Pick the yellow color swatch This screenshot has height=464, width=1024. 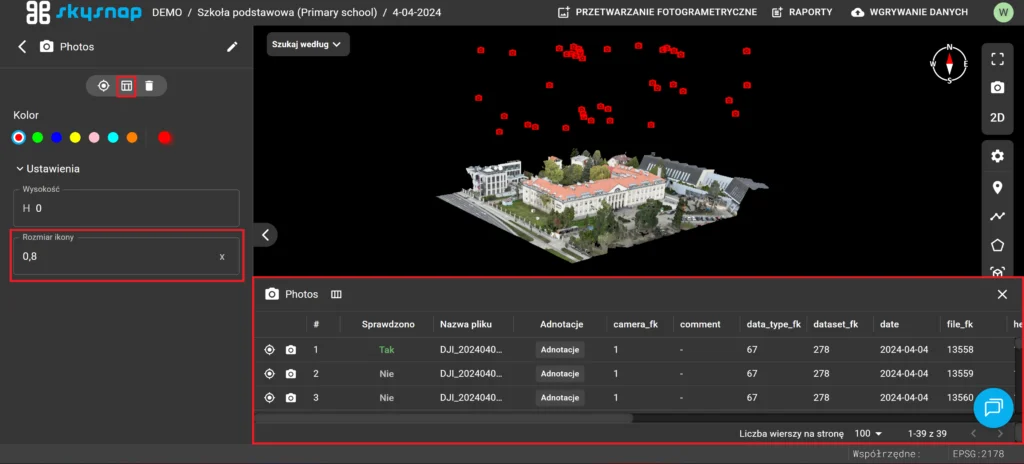[x=75, y=137]
